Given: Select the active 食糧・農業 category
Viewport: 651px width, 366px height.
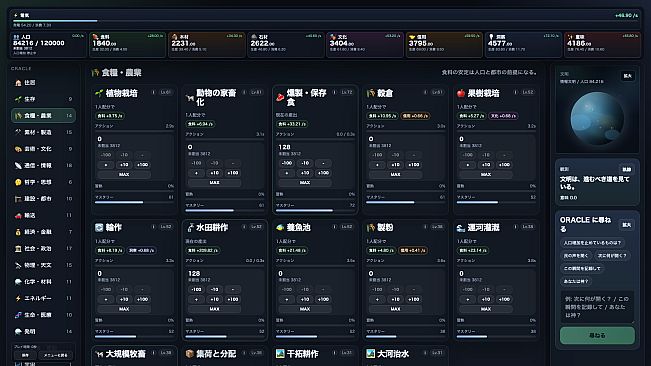Looking at the screenshot, I should (x=43, y=116).
